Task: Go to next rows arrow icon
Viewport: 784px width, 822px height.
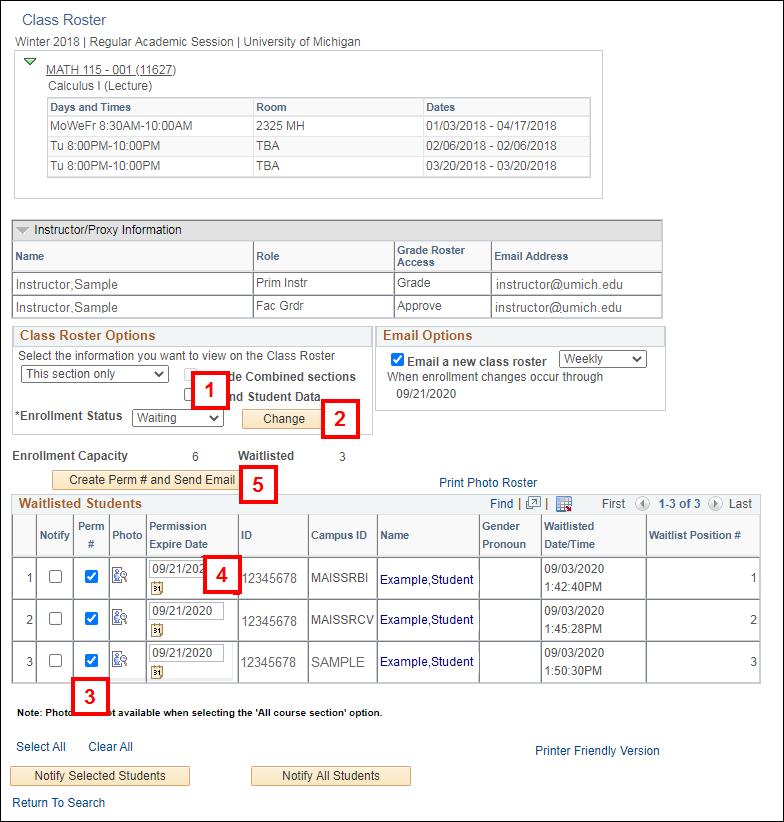Action: tap(716, 504)
